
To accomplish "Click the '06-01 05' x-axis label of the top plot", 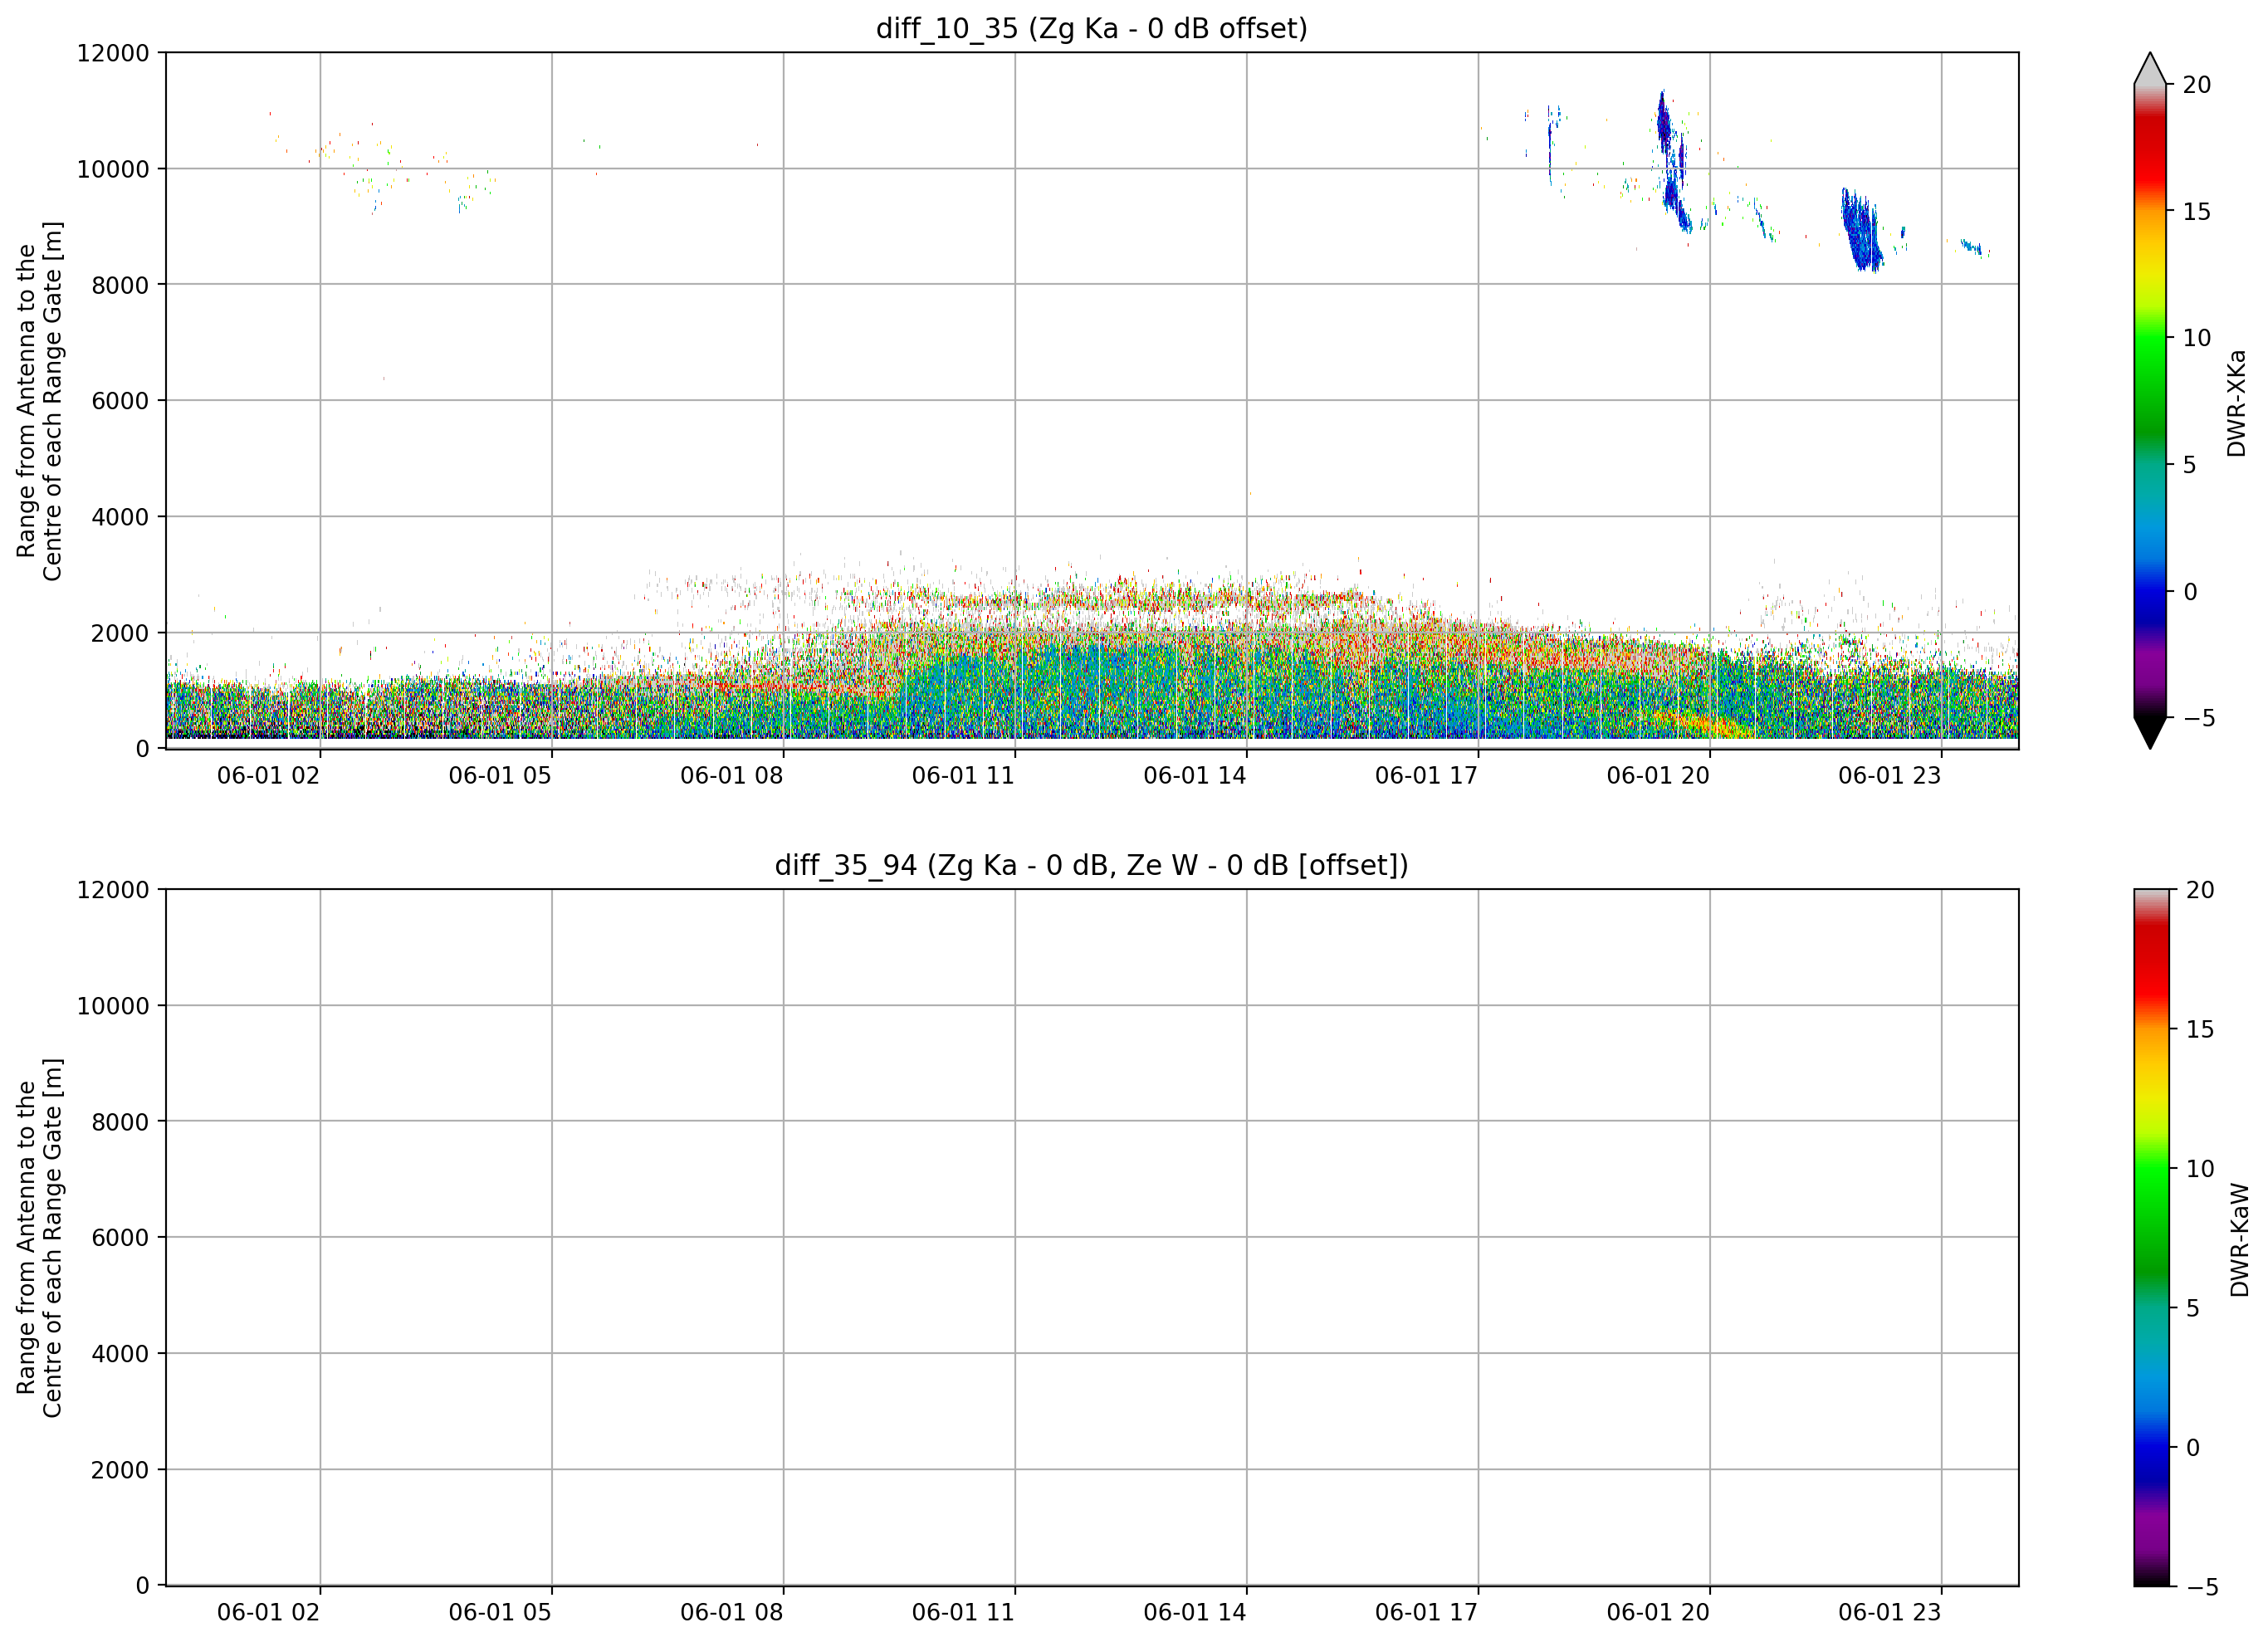I will [x=500, y=775].
